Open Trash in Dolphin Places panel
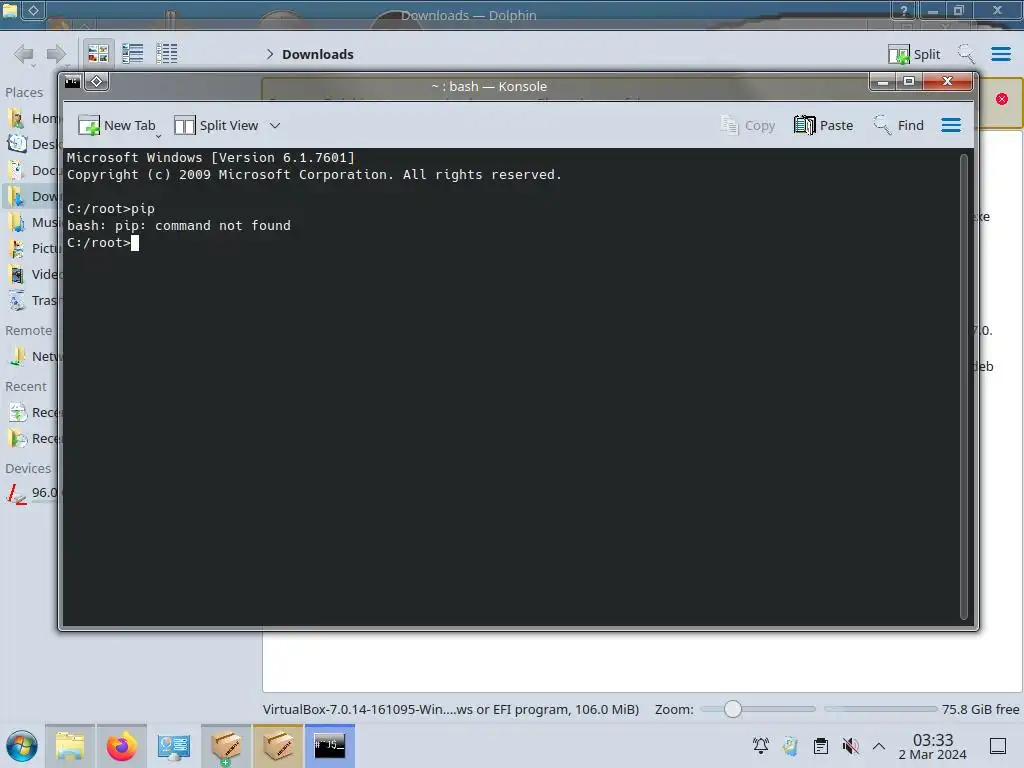Screen dimensions: 1024x768 click(33, 300)
